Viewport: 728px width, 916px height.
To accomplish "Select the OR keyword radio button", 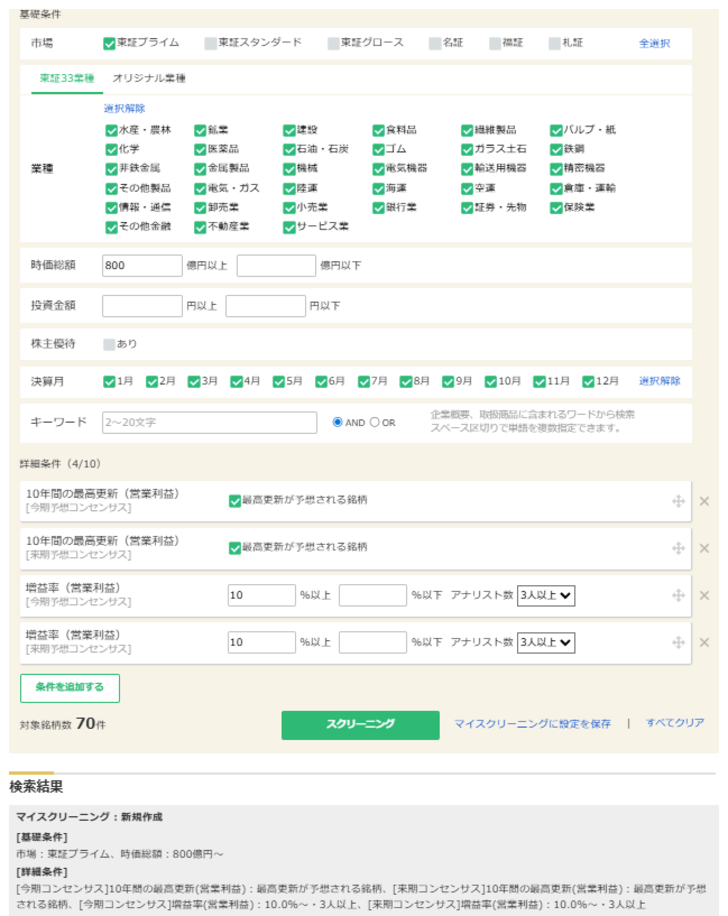I will (375, 422).
